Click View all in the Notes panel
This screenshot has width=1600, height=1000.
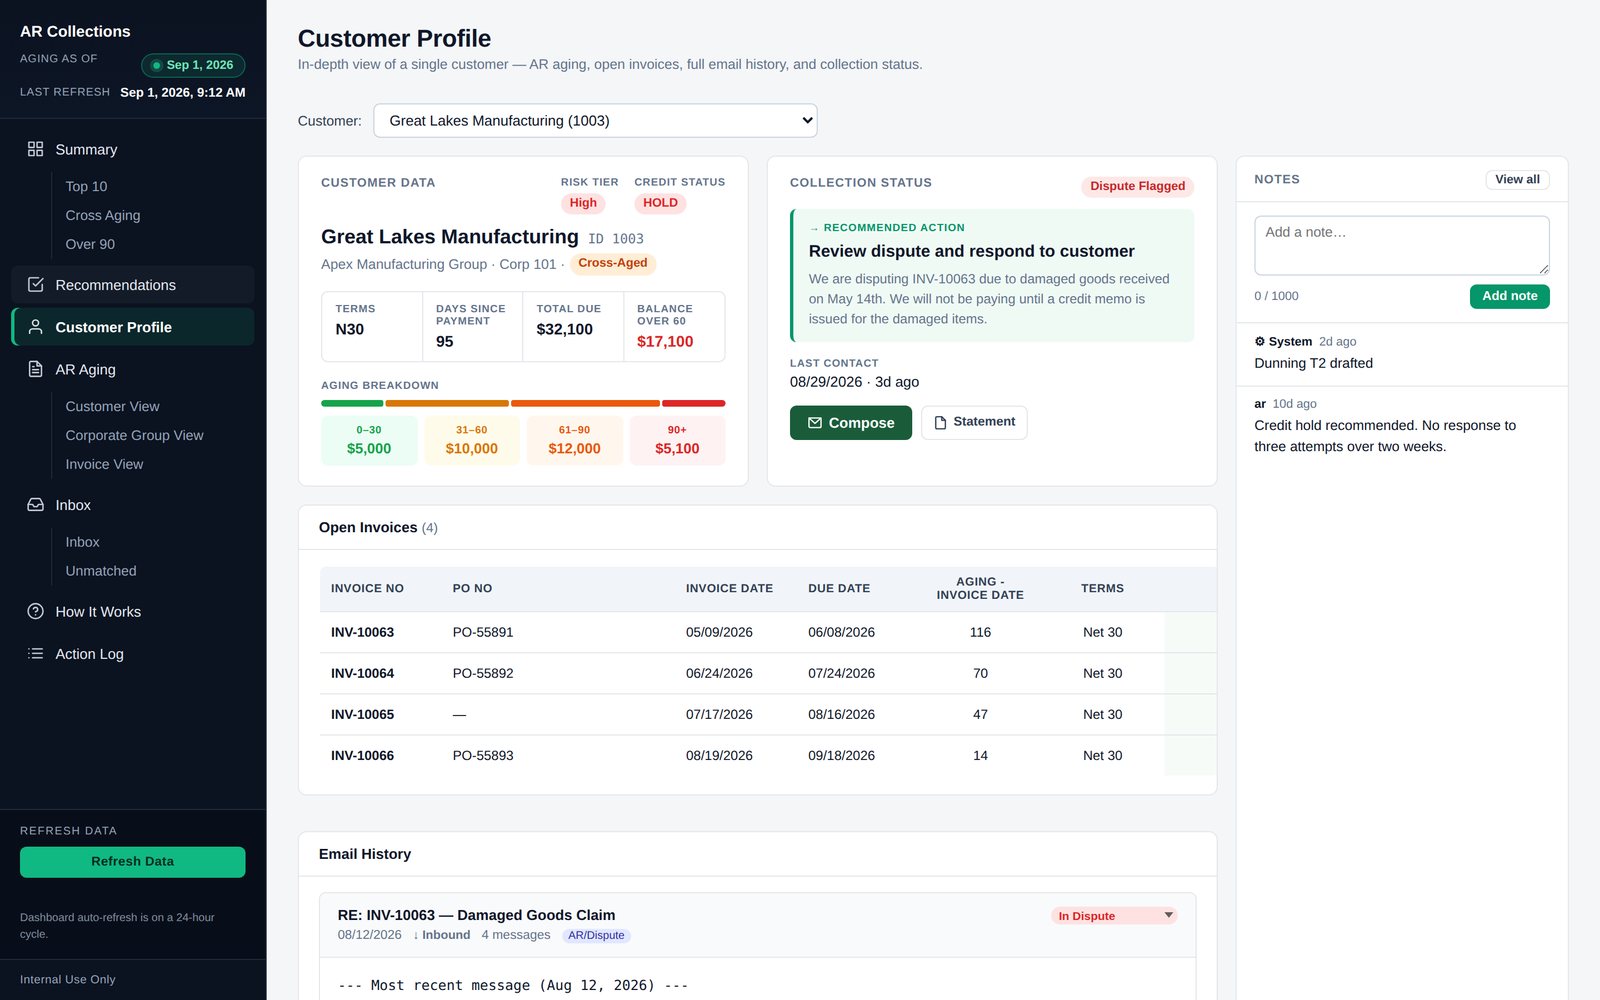pos(1517,180)
